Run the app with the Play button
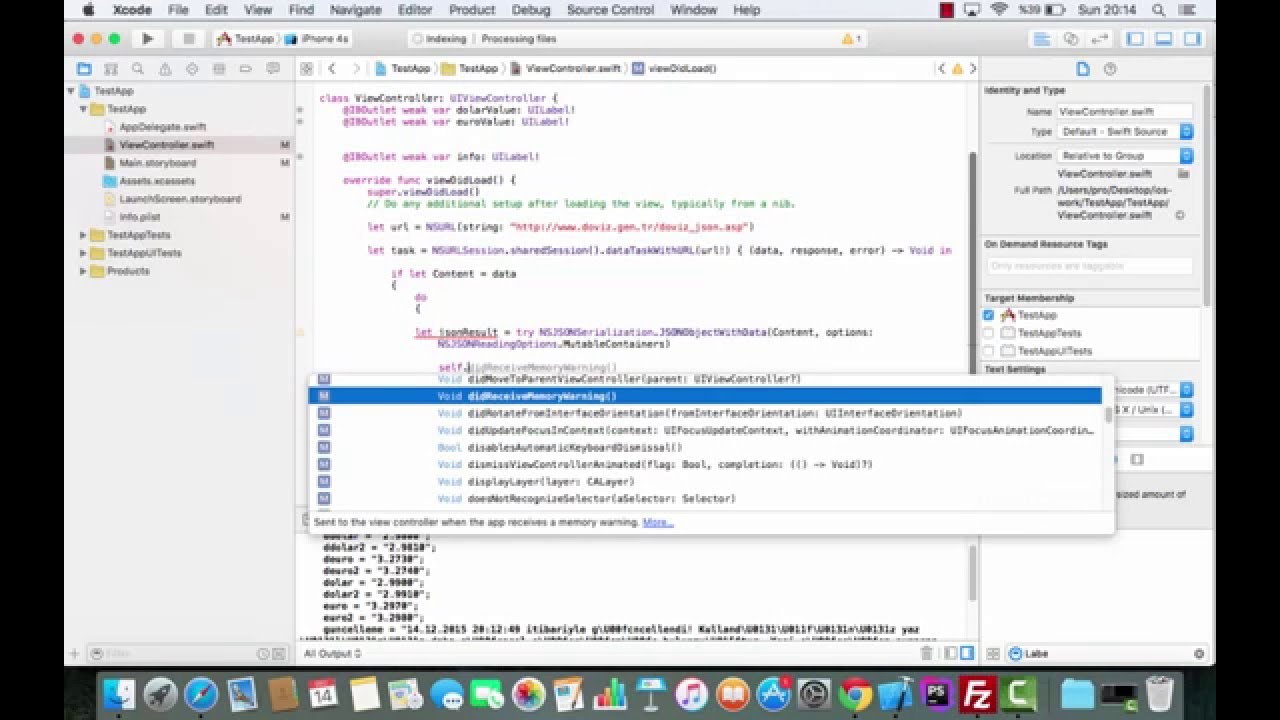Viewport: 1280px width, 720px height. pyautogui.click(x=147, y=39)
